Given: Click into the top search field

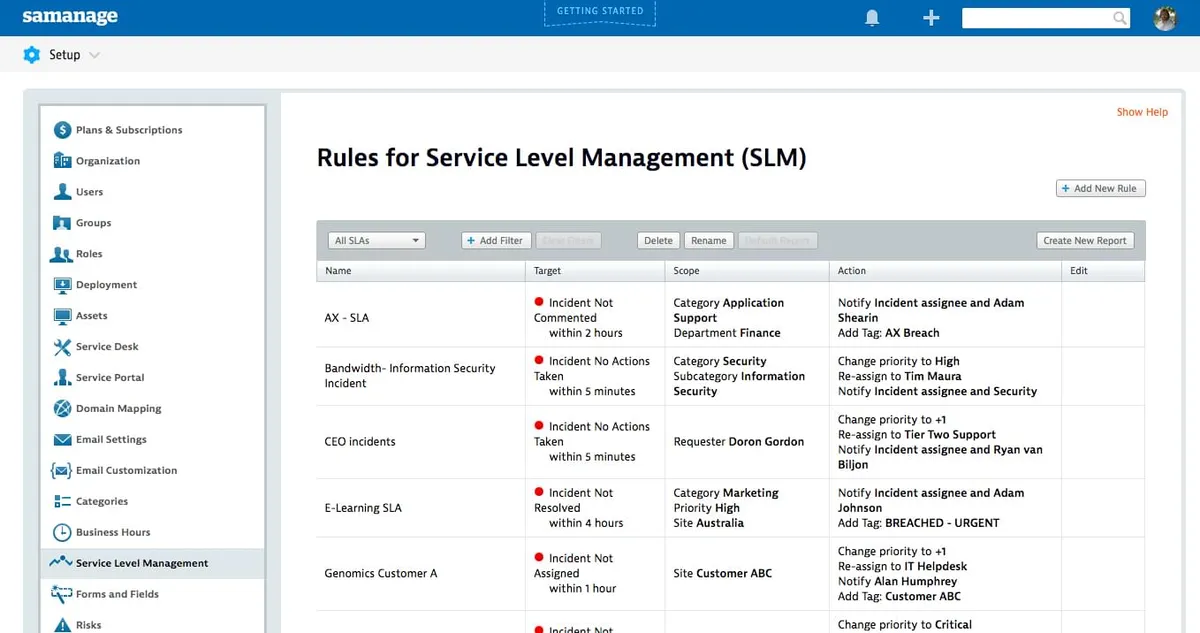Looking at the screenshot, I should [1035, 18].
